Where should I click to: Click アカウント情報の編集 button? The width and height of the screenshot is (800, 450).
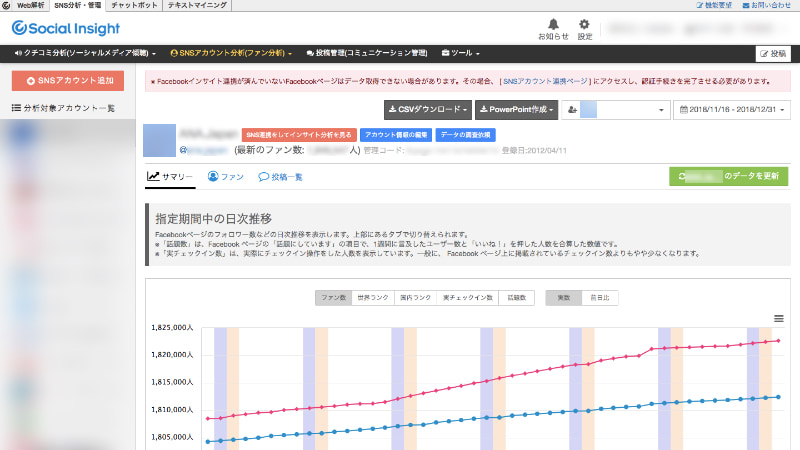tap(396, 135)
